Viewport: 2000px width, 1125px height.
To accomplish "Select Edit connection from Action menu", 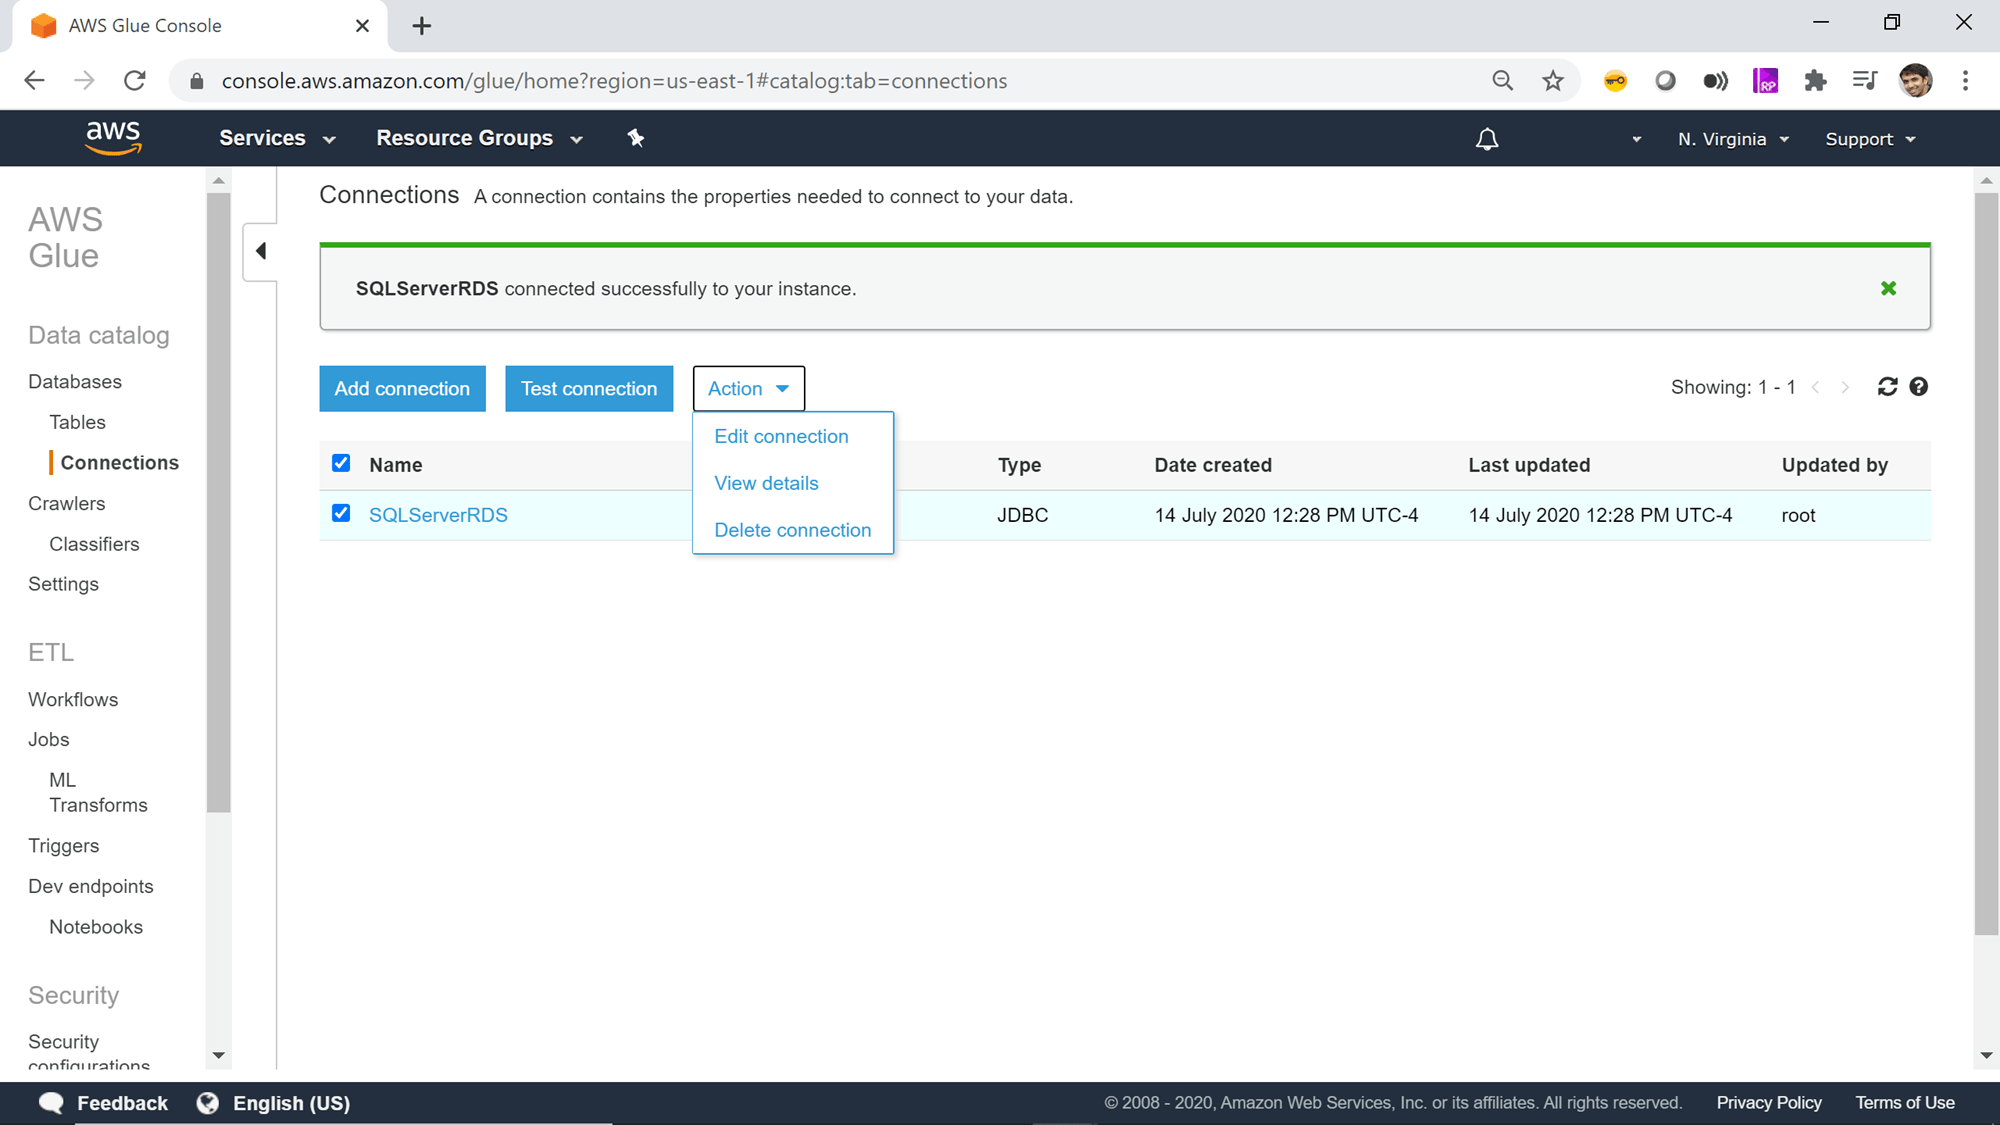I will click(x=781, y=436).
